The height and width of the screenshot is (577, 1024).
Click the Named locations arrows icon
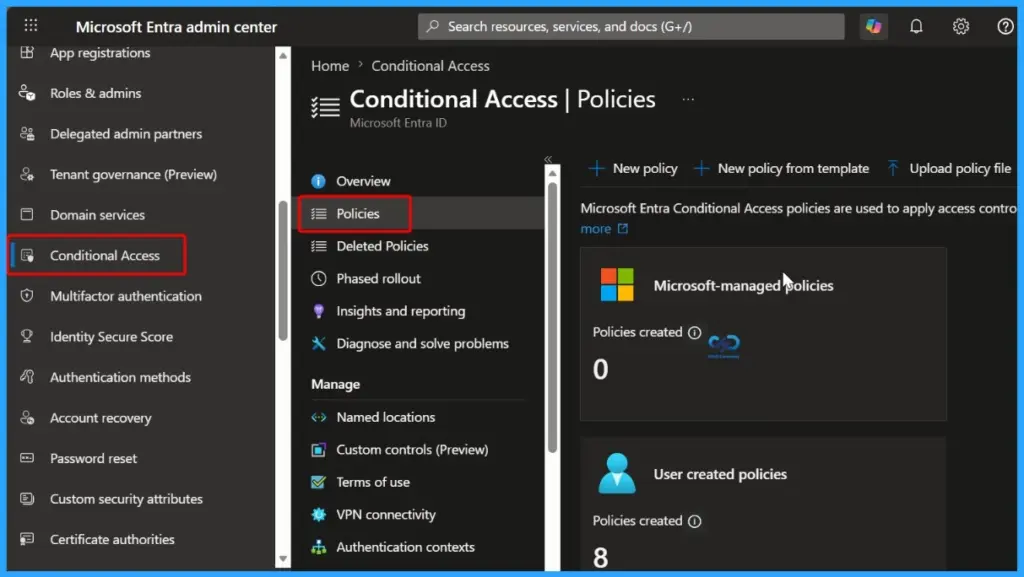318,417
